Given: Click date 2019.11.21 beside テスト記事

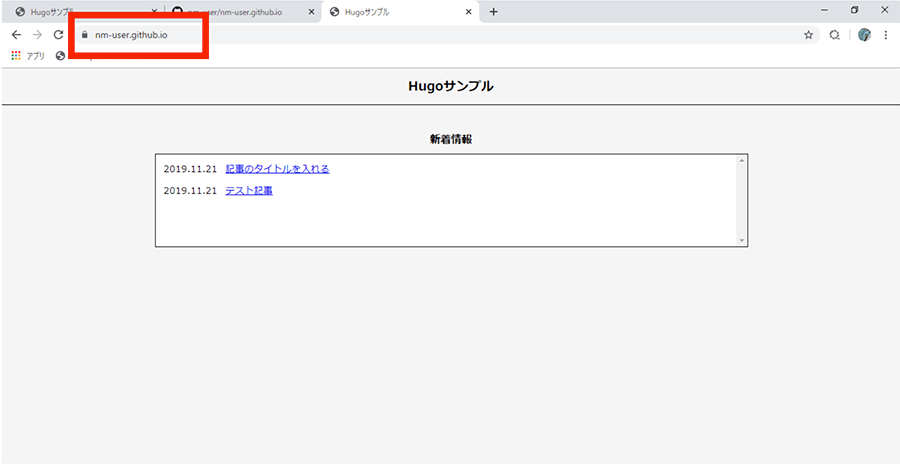Looking at the screenshot, I should 191,191.
